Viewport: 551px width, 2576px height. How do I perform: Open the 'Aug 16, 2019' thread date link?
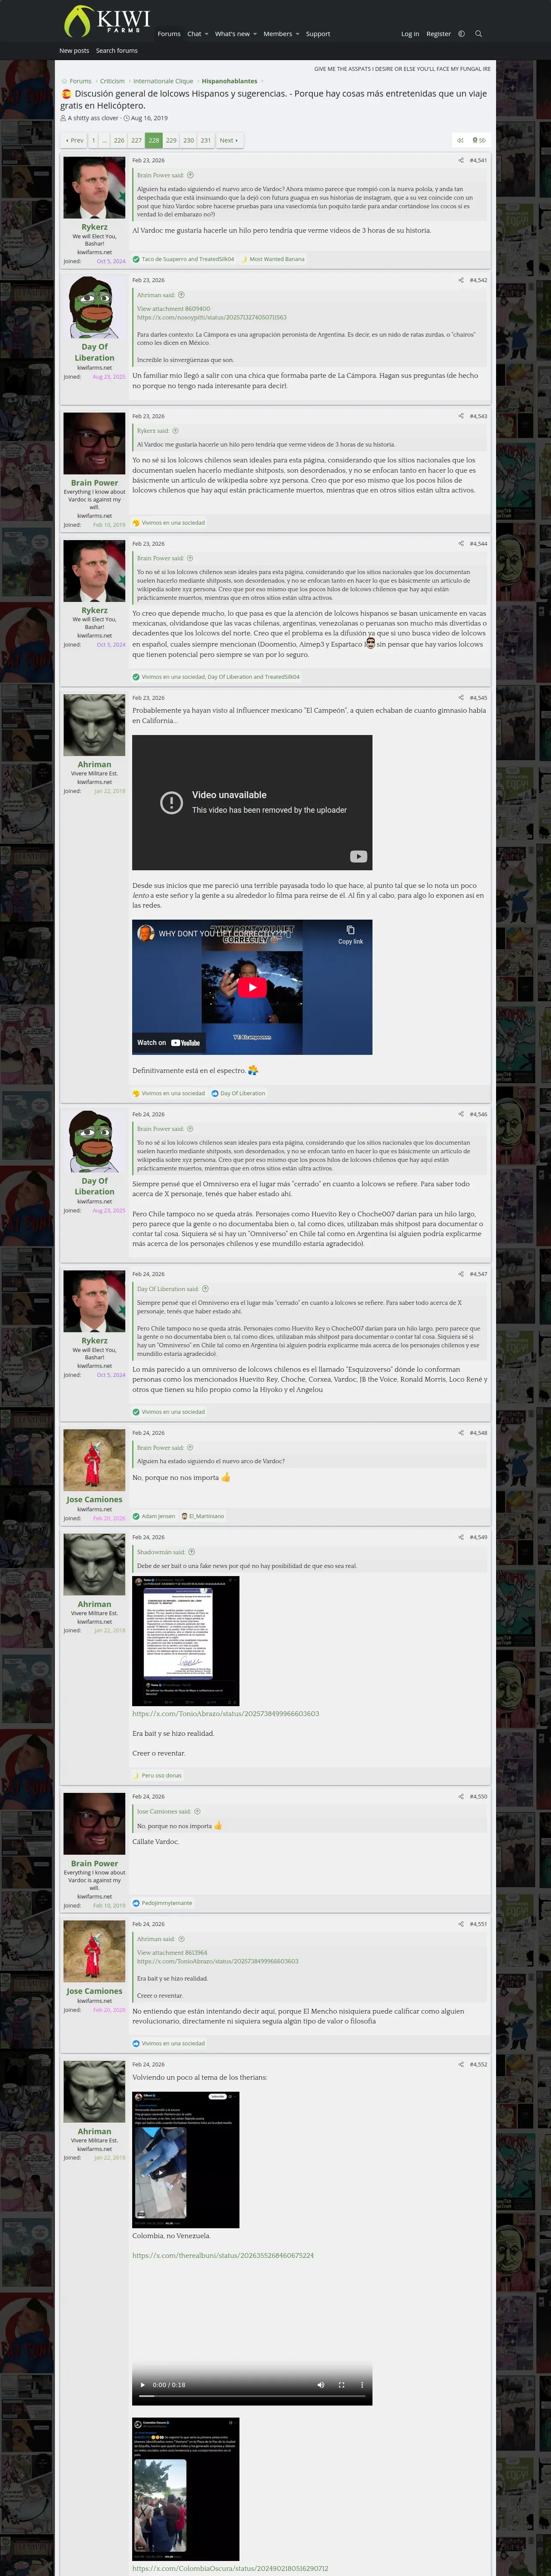pos(149,118)
